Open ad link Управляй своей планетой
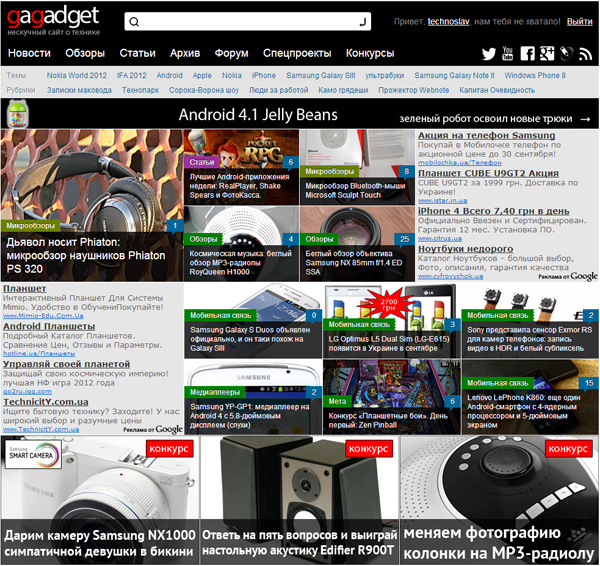The width and height of the screenshot is (600, 566). pos(67,364)
